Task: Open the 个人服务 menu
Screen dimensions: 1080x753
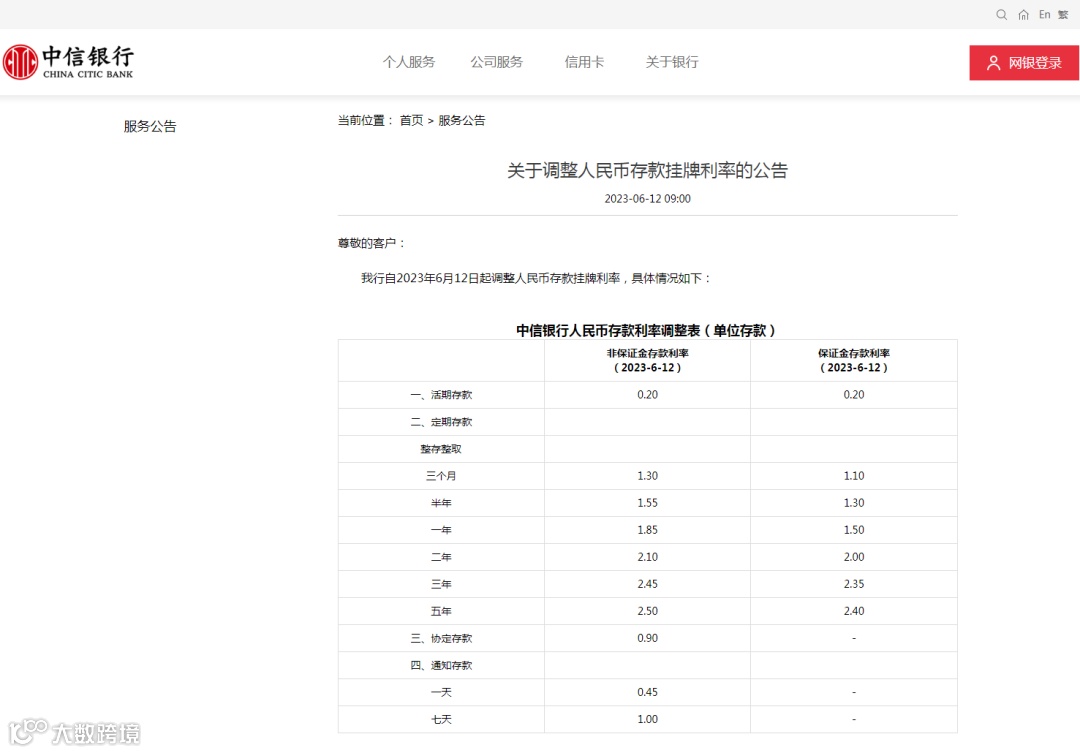Action: pyautogui.click(x=409, y=62)
